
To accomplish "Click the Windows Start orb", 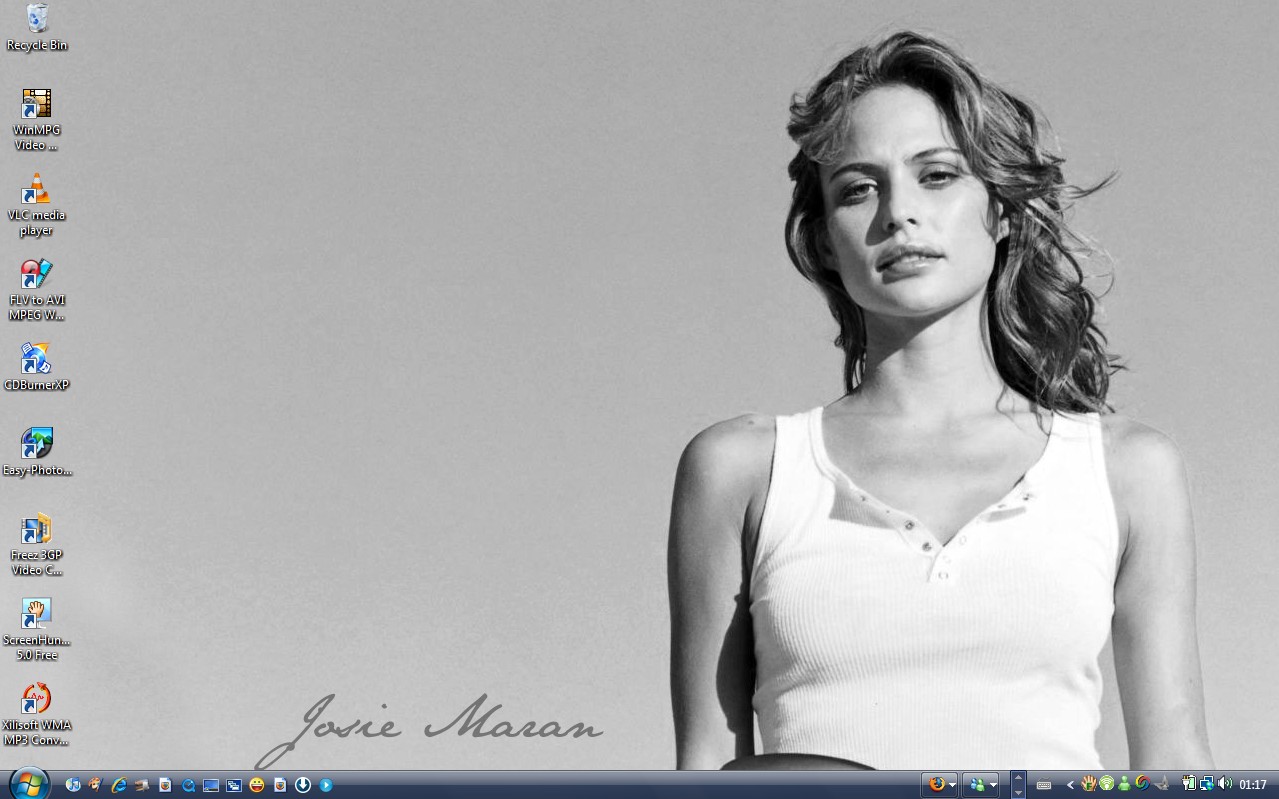I will tap(28, 784).
